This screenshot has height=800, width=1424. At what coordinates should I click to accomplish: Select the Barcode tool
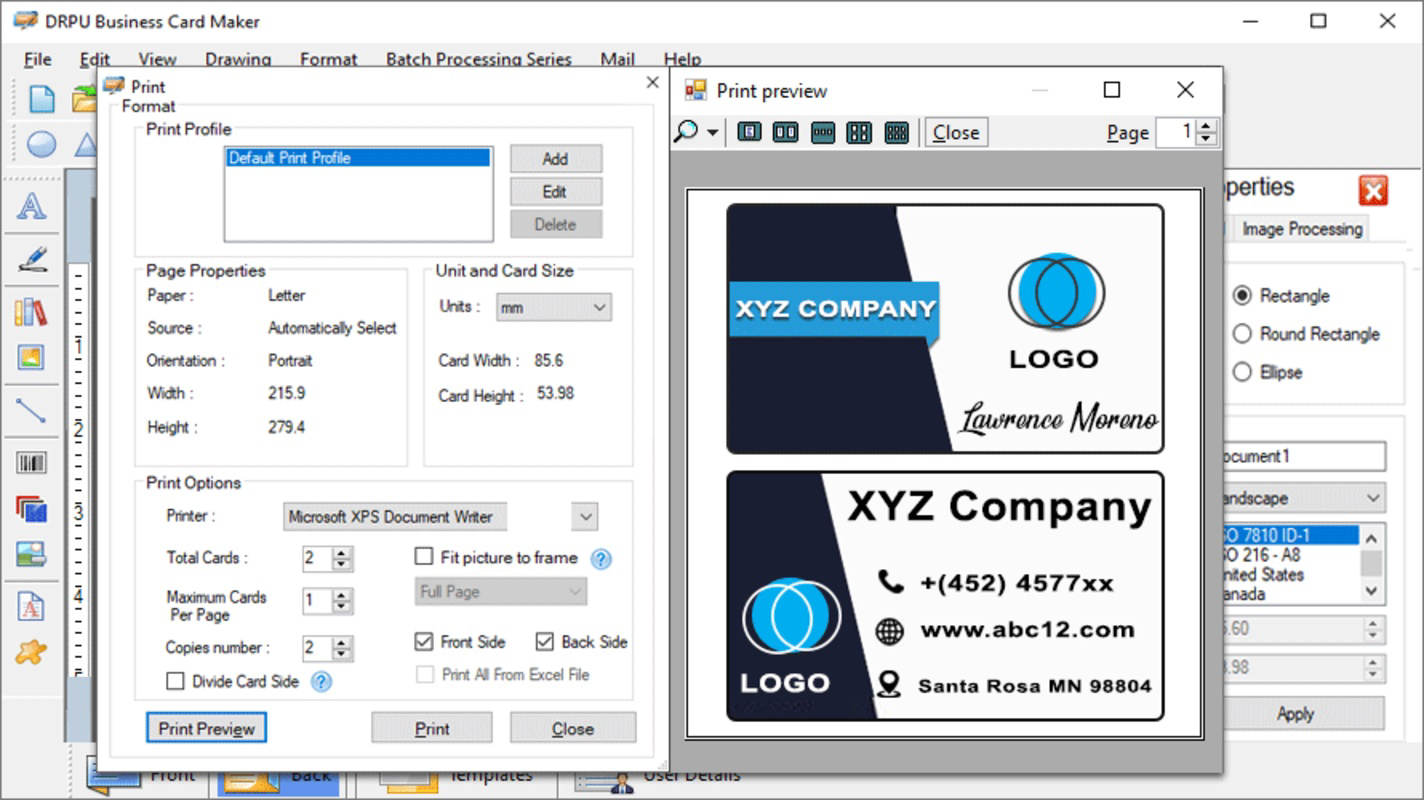33,462
